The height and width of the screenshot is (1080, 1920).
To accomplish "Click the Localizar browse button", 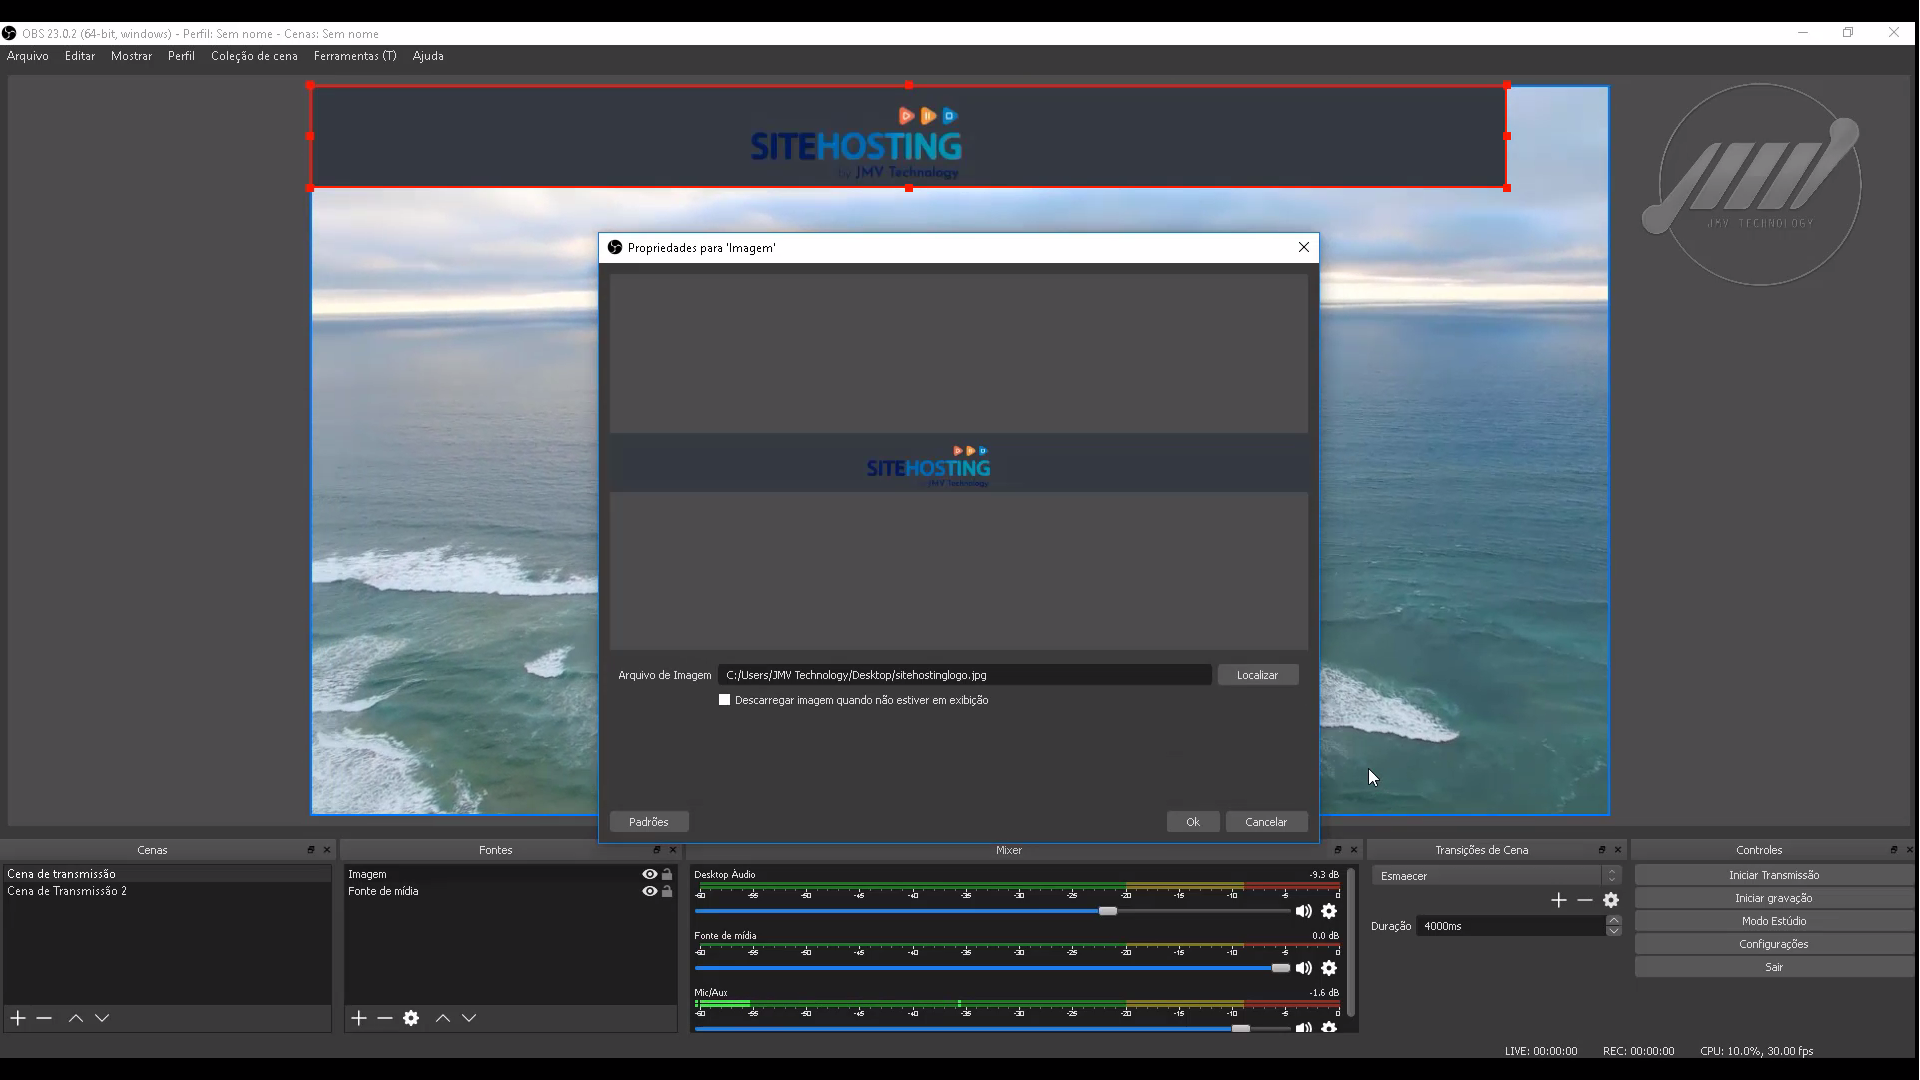I will tap(1257, 675).
